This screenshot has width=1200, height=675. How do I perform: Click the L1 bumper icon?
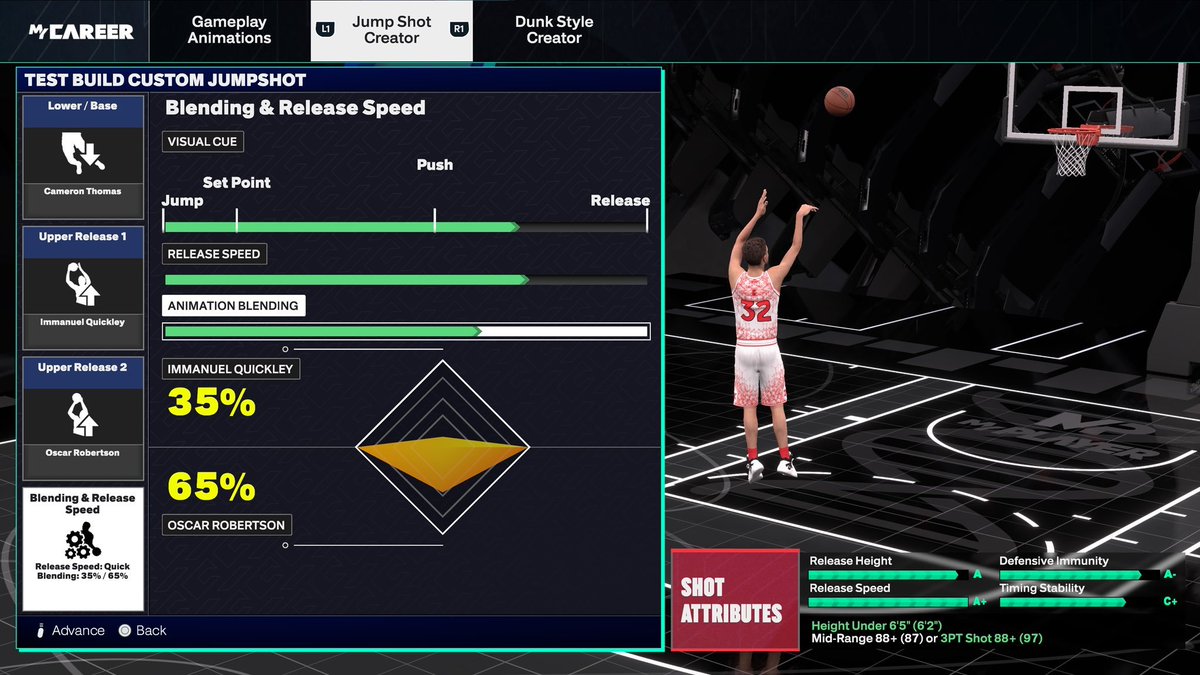pyautogui.click(x=325, y=29)
